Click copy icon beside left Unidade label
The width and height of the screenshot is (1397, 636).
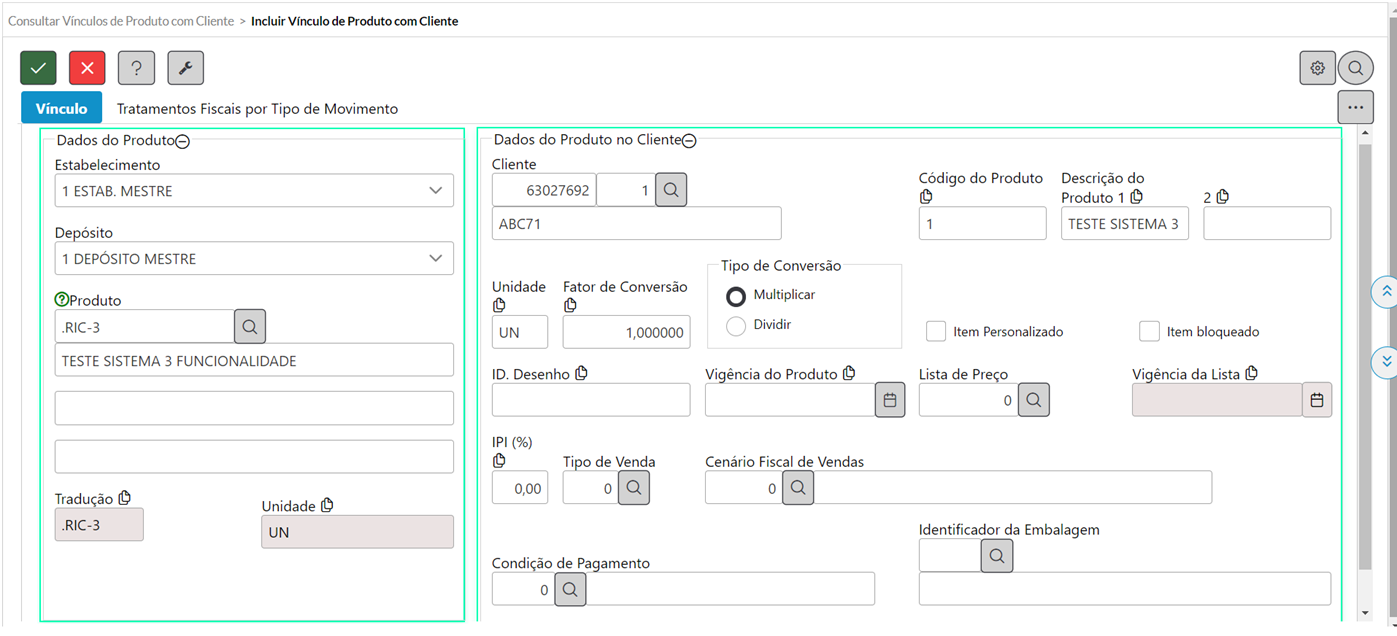click(327, 505)
